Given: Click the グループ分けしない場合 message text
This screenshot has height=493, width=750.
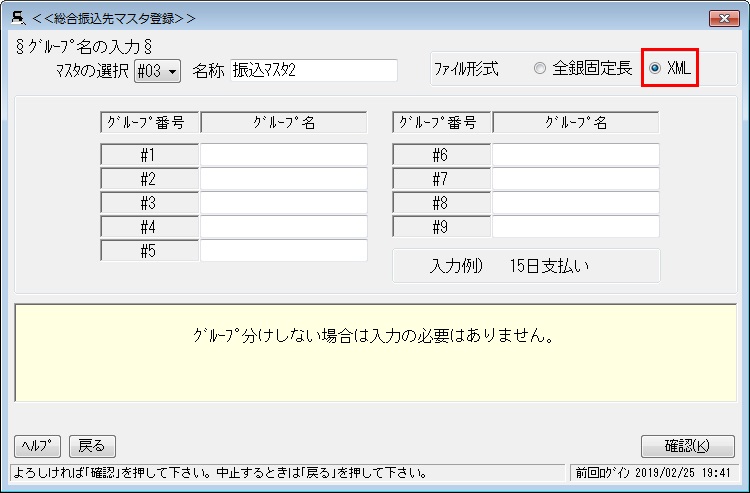Looking at the screenshot, I should coord(374,336).
